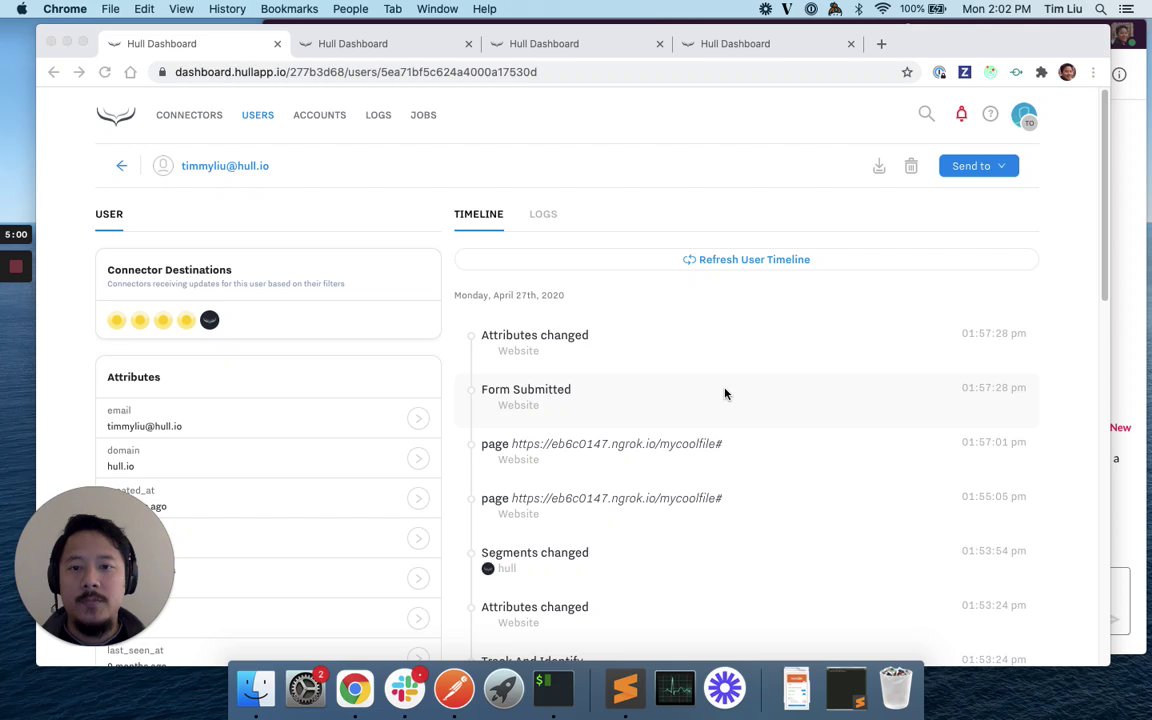The width and height of the screenshot is (1152, 720).
Task: Open Slack from the dock
Action: [x=405, y=688]
